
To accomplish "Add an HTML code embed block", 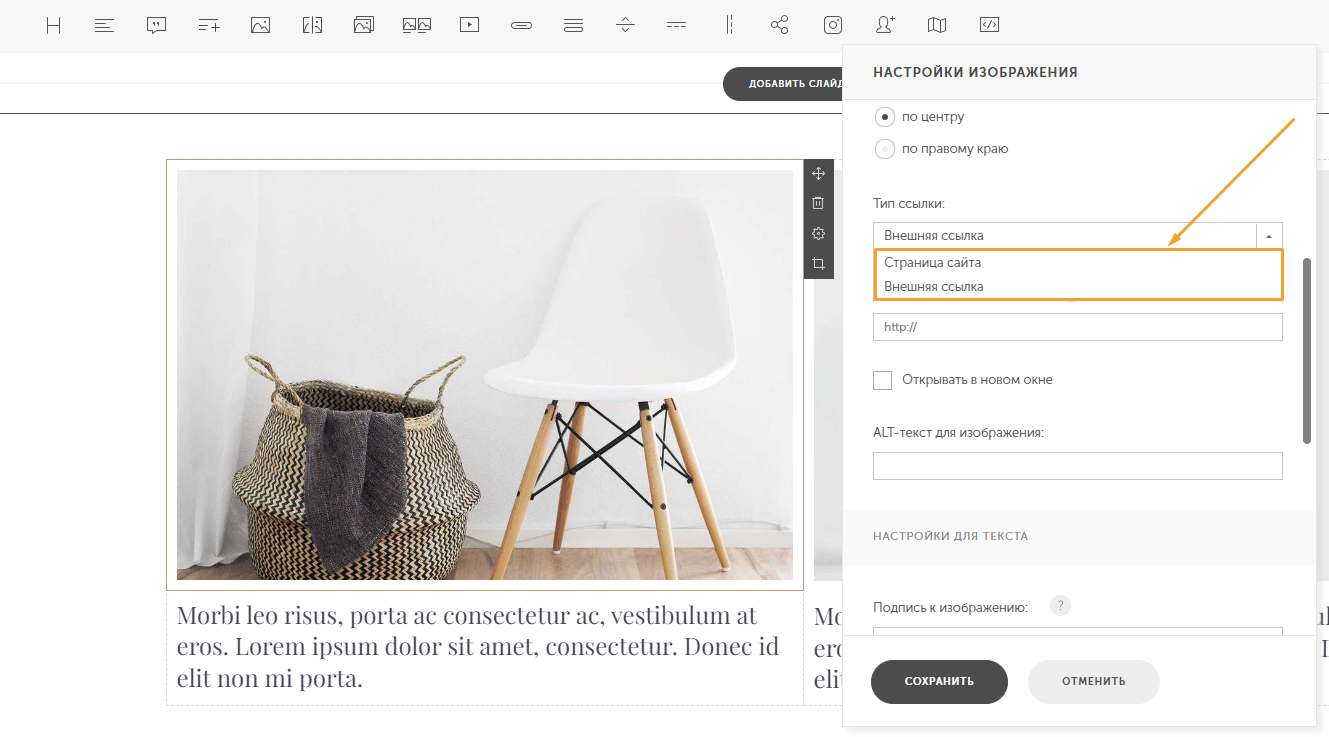I will tap(989, 26).
